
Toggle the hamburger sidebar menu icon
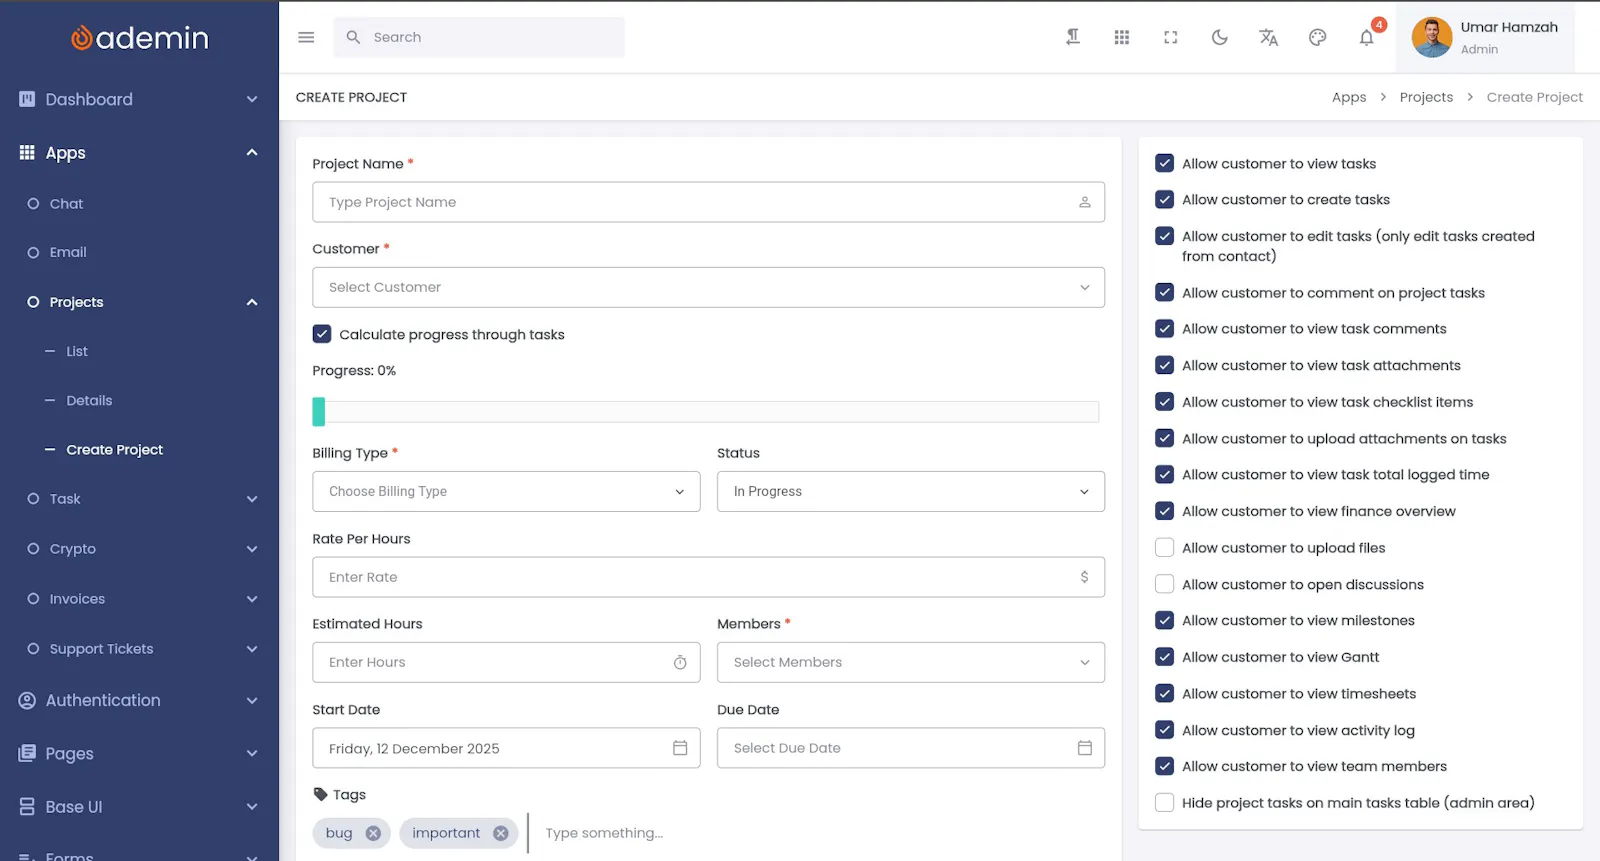click(306, 37)
